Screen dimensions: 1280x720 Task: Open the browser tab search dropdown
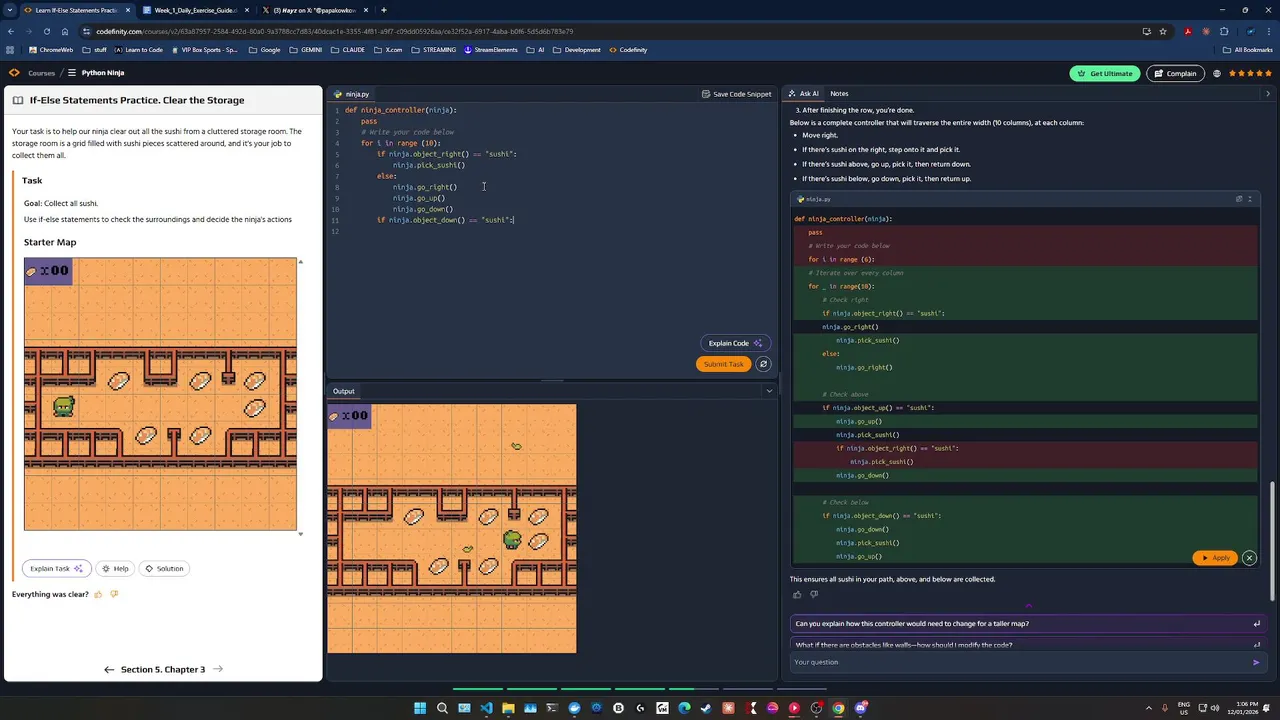(x=10, y=10)
